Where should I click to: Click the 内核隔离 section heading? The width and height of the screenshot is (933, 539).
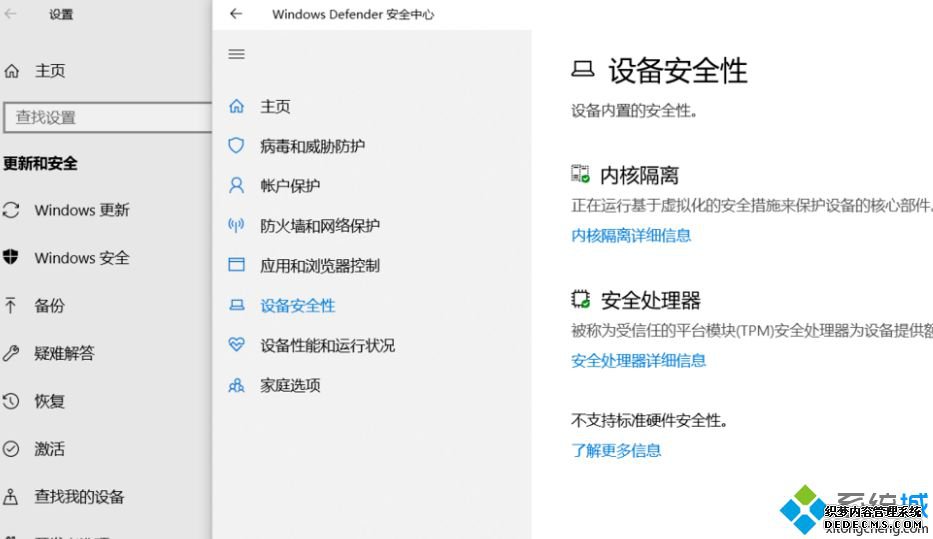click(x=639, y=175)
